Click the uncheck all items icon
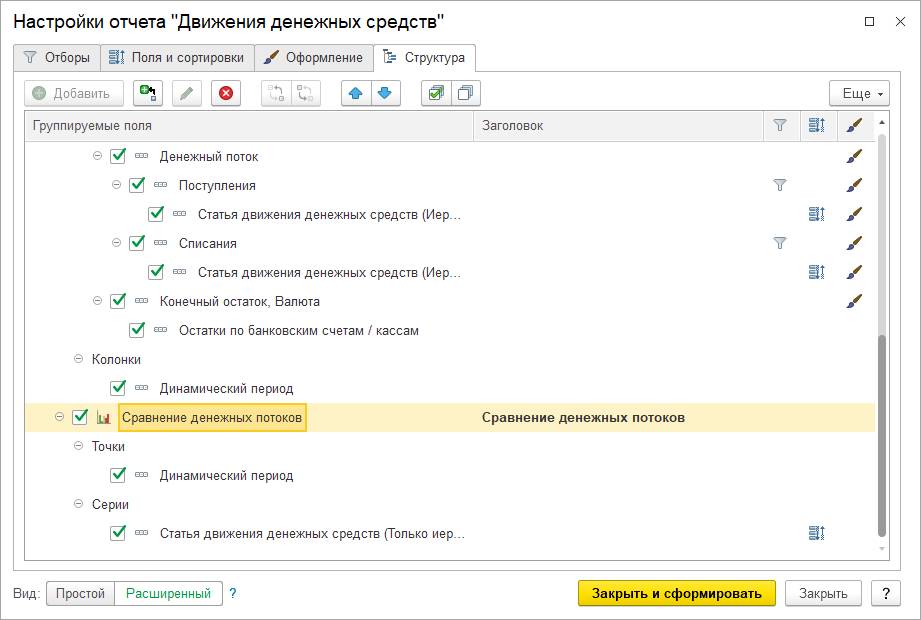The image size is (921, 620). point(465,93)
